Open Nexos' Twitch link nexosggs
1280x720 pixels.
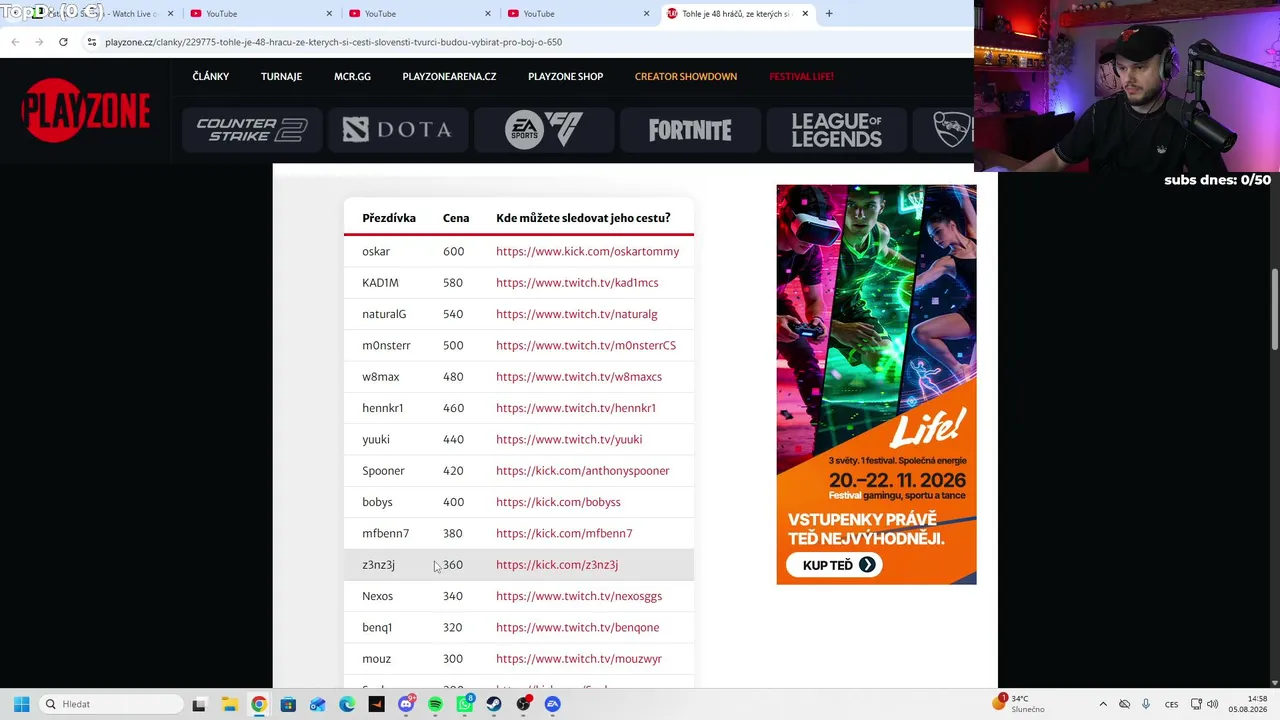click(579, 596)
